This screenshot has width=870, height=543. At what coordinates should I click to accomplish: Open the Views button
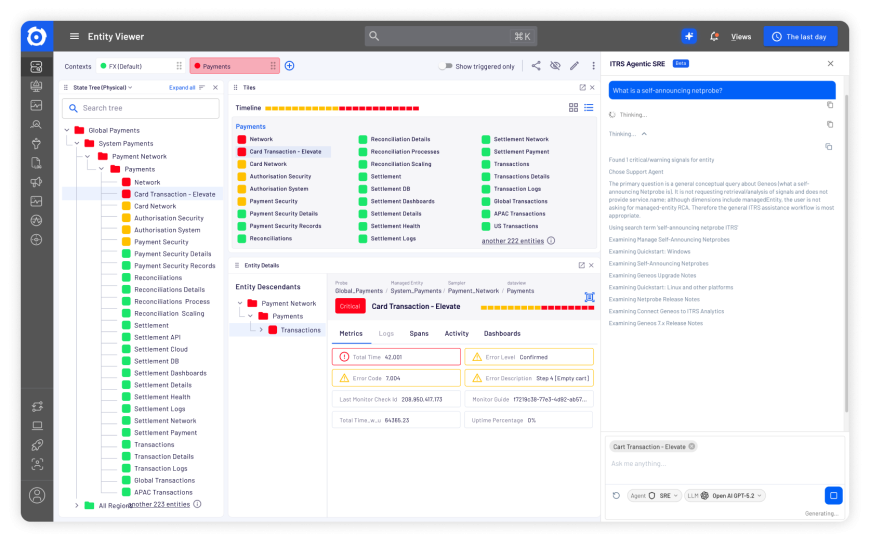[x=741, y=37]
